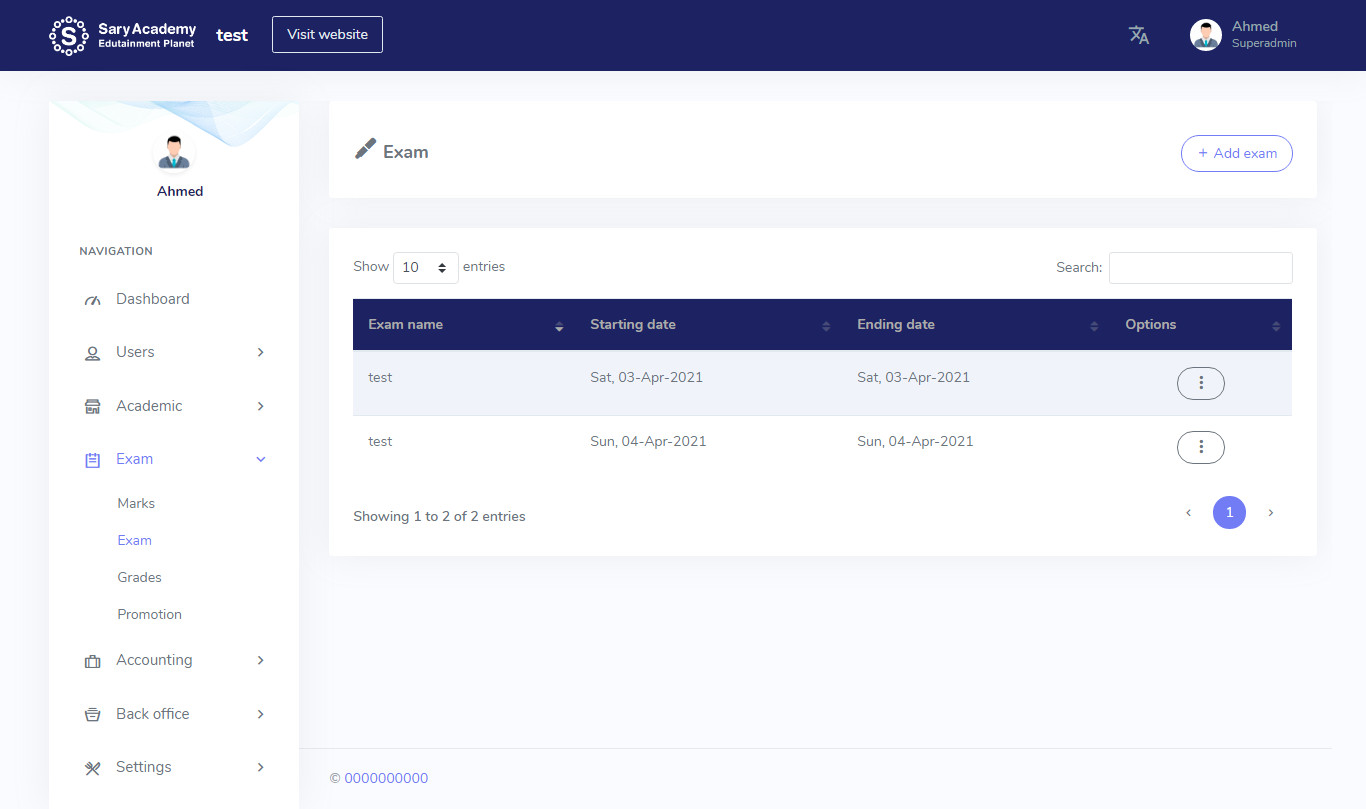Click starting date Sun, 04-Apr-2021 cell
This screenshot has height=809, width=1366.
click(x=648, y=441)
